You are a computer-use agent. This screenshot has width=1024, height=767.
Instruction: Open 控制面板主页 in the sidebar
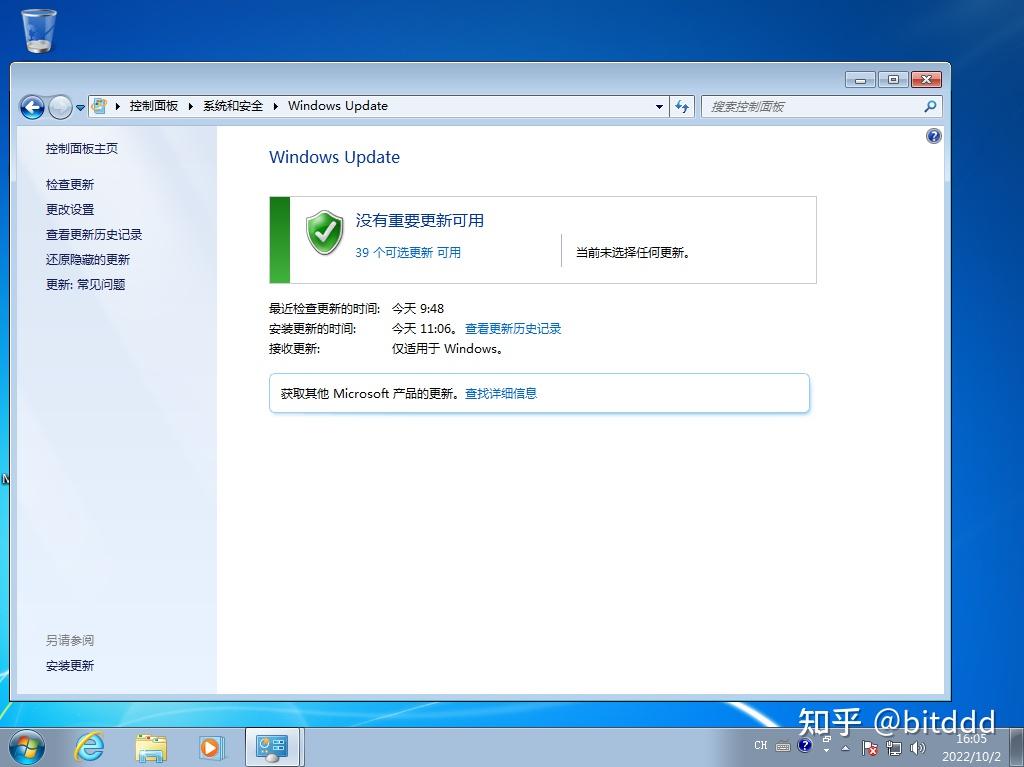point(82,148)
